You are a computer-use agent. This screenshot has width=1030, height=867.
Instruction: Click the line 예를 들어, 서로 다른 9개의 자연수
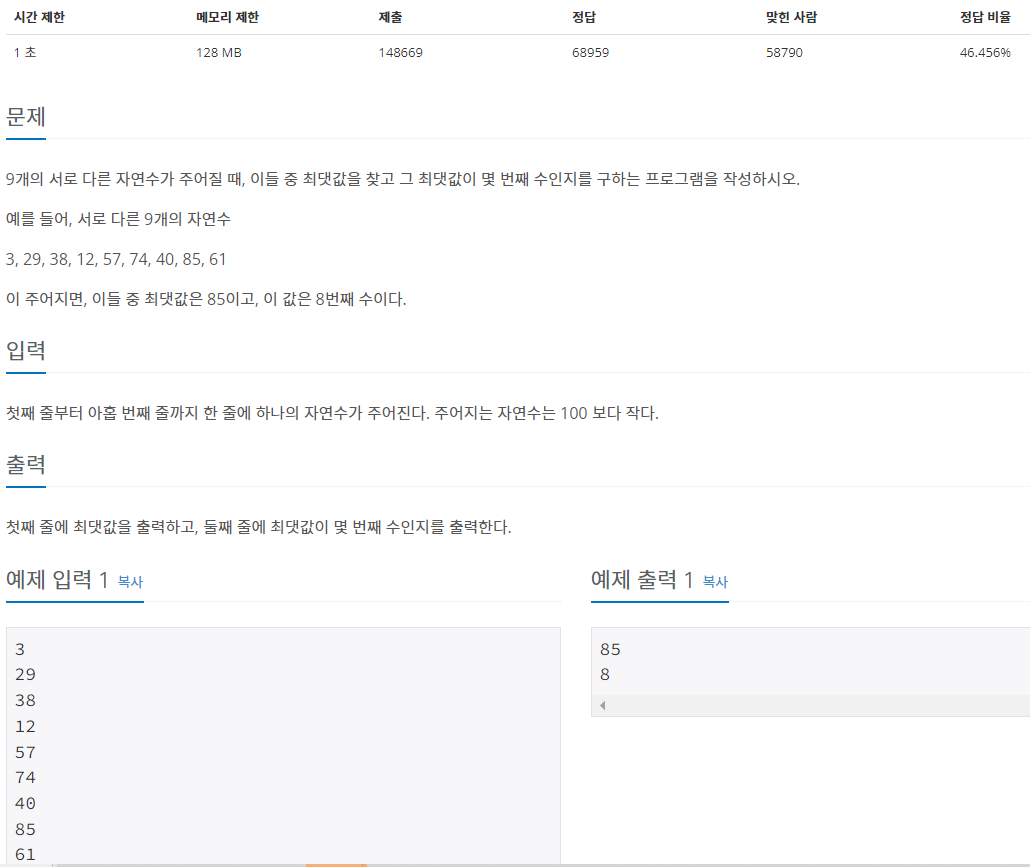[x=118, y=219]
